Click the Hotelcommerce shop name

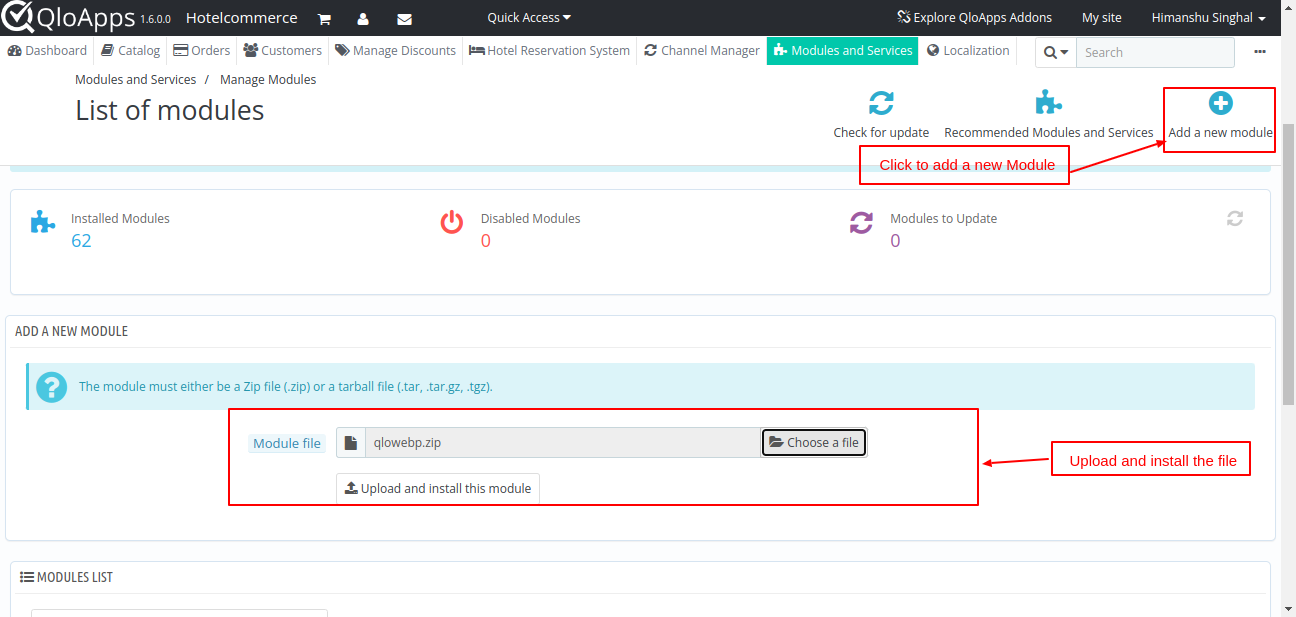pos(241,18)
